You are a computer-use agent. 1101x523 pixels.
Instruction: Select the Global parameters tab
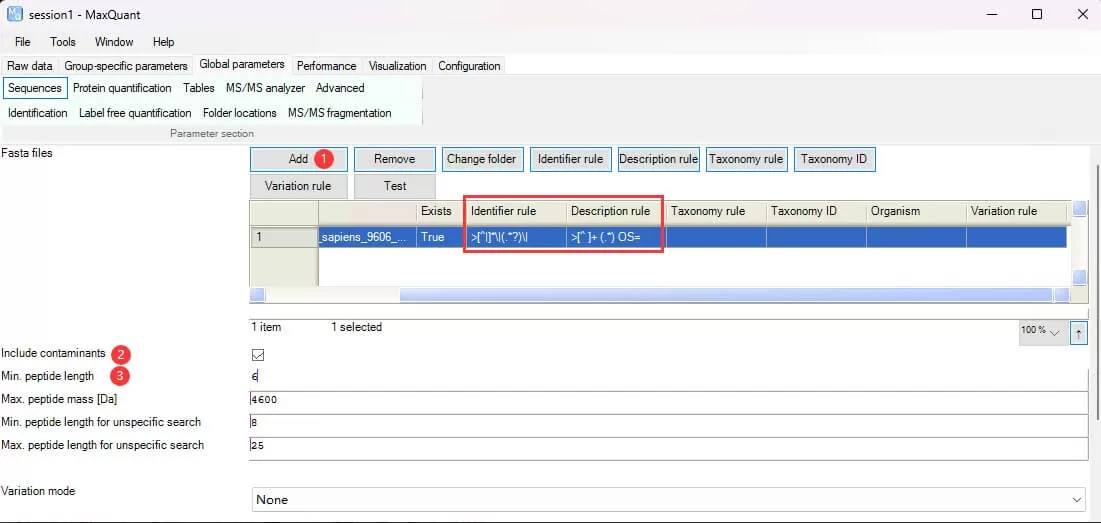[242, 65]
